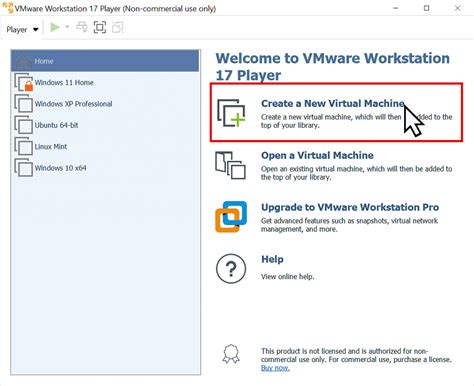The image size is (474, 386).
Task: Select the Ubuntu 64-bit virtual machine
Action: click(105, 125)
